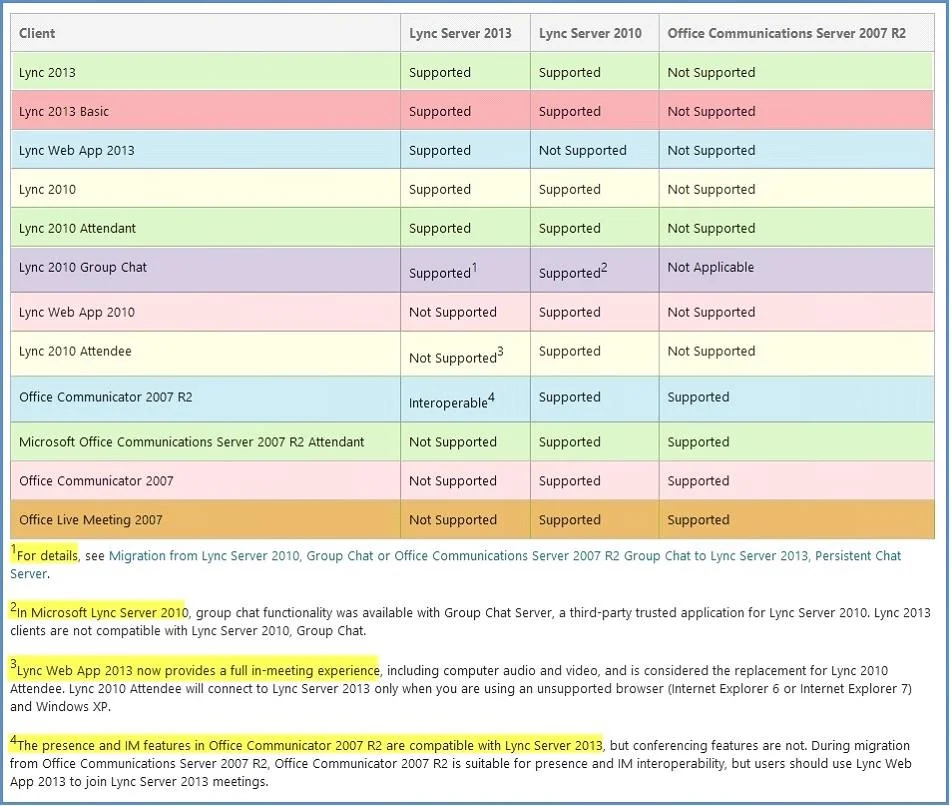The image size is (951, 806).
Task: Click 'Supported' with footnote 1 in Group Chat row
Action: click(465, 270)
